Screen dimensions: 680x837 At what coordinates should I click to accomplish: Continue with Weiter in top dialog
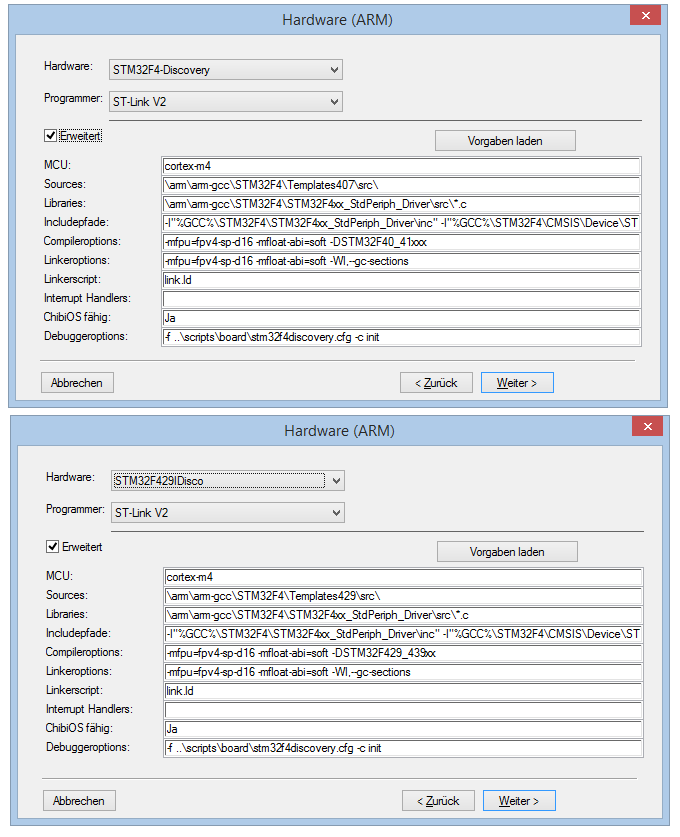517,383
